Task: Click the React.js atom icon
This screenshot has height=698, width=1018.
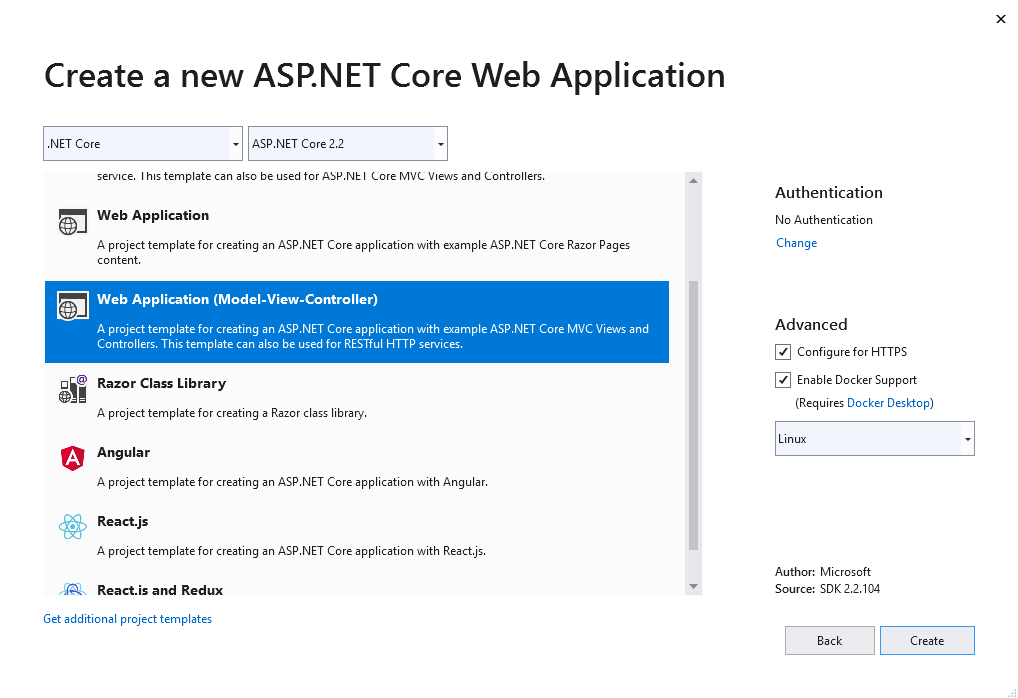Action: point(73,527)
